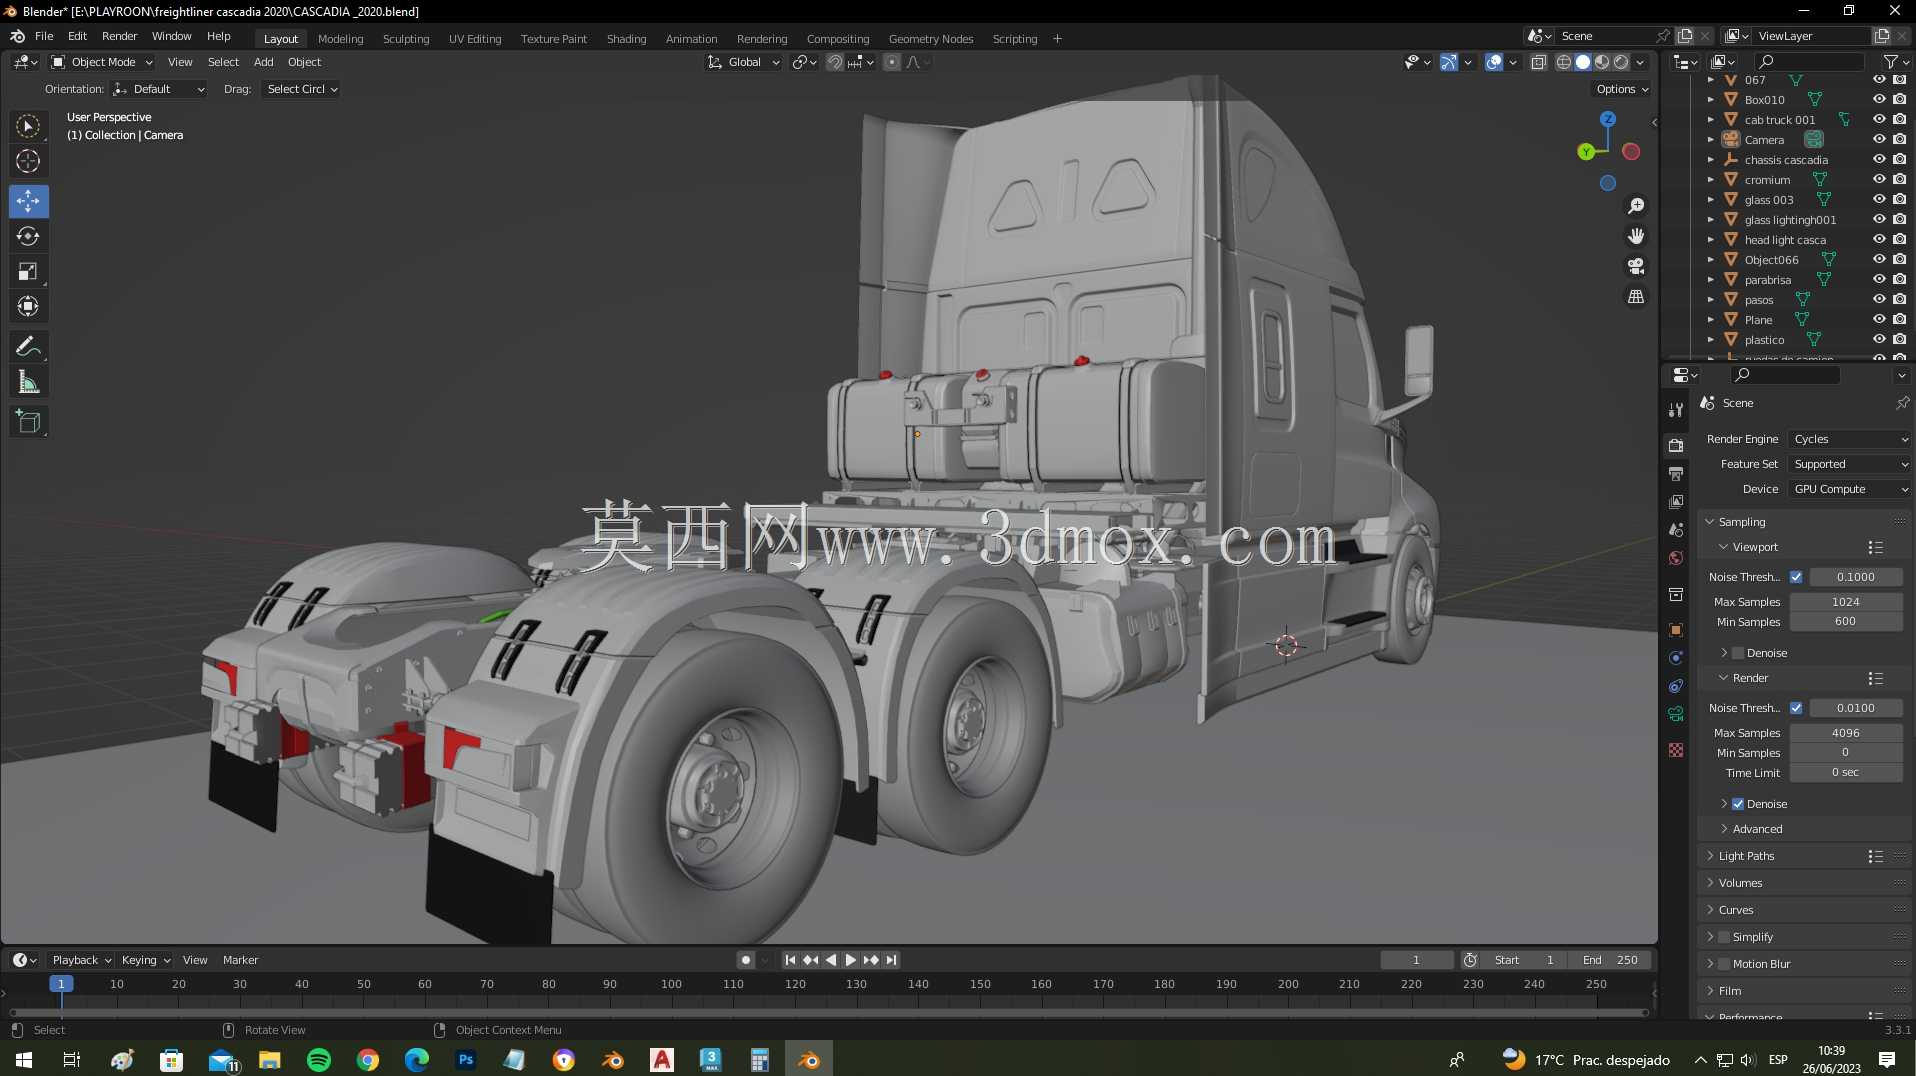The image size is (1916, 1076).
Task: Activate the Move tool
Action: point(28,201)
